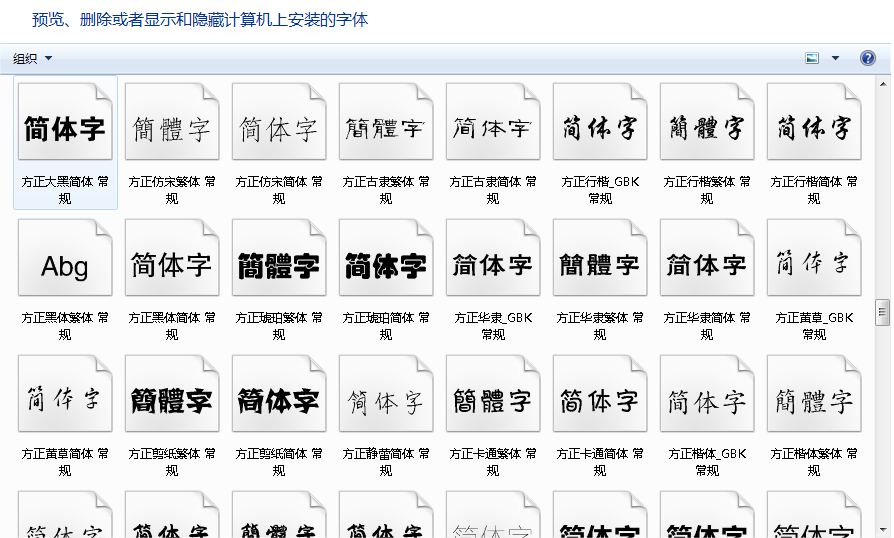The width and height of the screenshot is (894, 538).
Task: Select the 方正卡通简体 font icon
Action: [600, 394]
